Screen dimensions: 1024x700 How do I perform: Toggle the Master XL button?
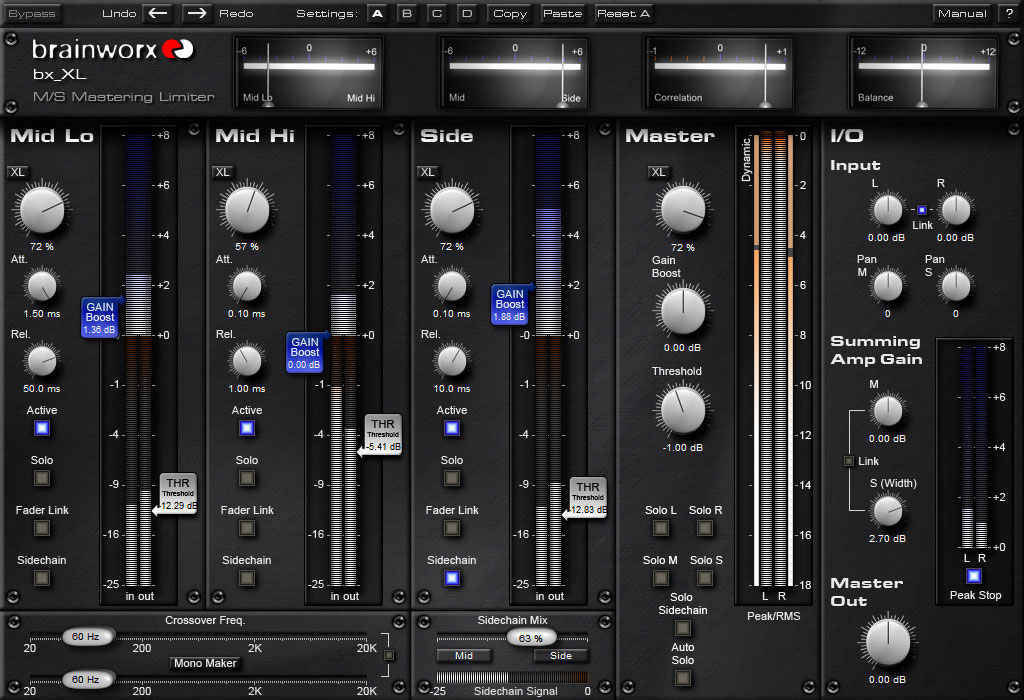[658, 172]
